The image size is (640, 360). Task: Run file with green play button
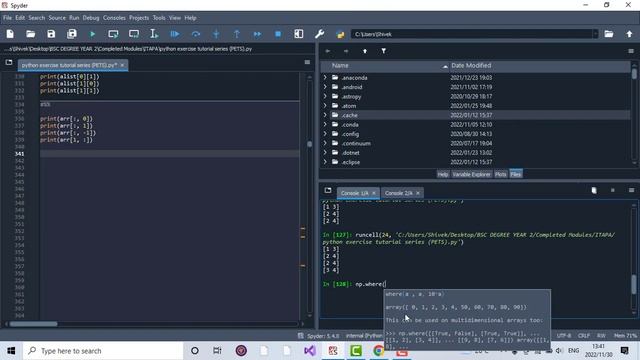[x=92, y=34]
